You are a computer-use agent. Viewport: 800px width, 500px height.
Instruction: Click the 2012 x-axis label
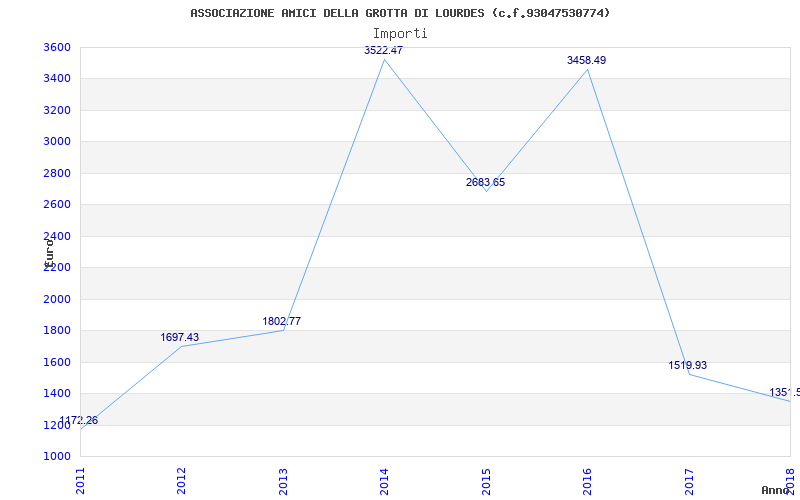tap(181, 482)
